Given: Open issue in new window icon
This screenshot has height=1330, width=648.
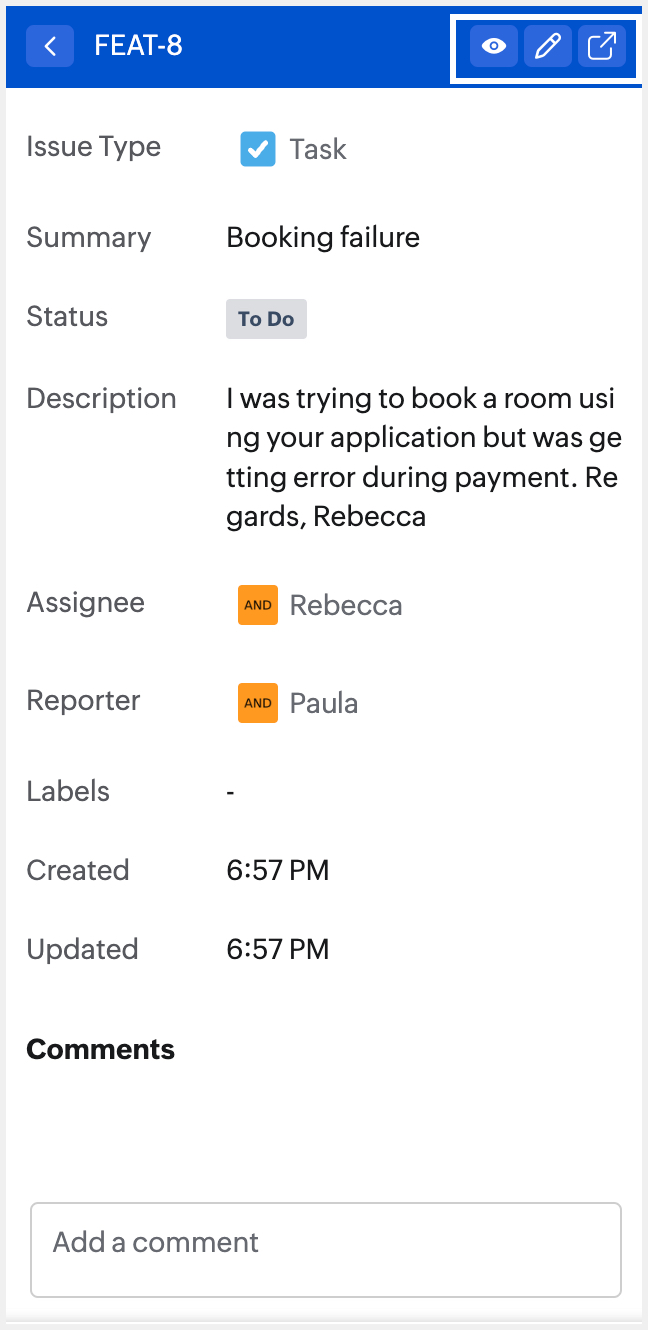Looking at the screenshot, I should coord(601,47).
